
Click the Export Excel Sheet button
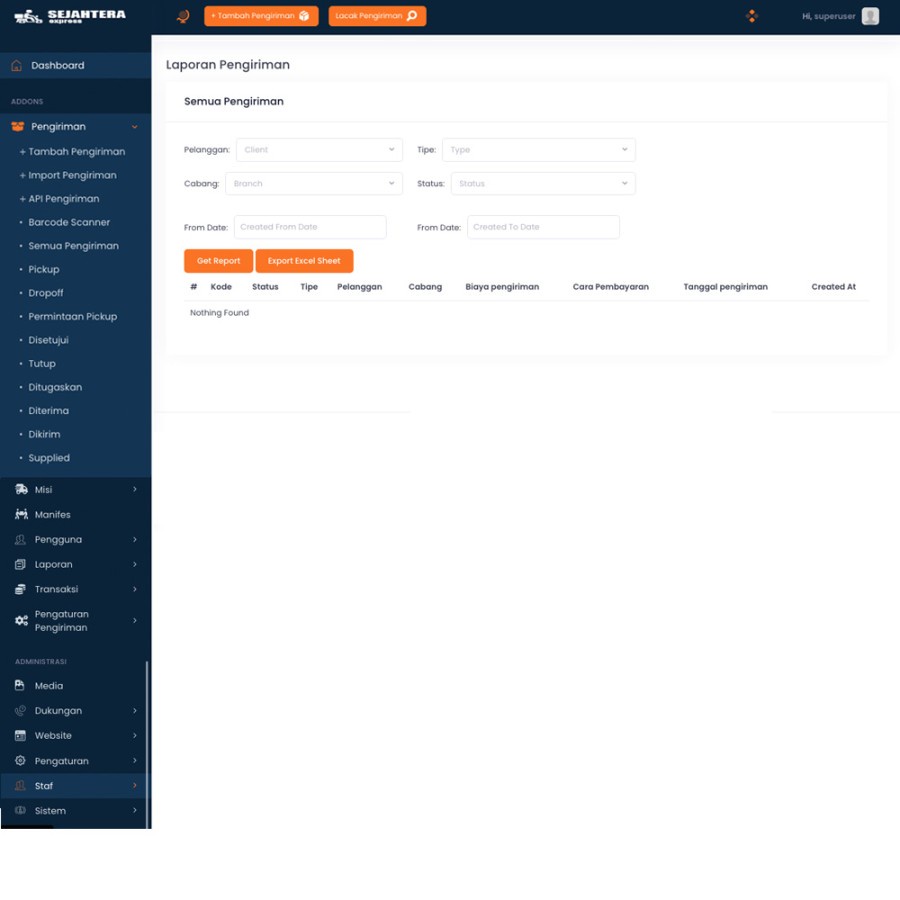(x=304, y=260)
